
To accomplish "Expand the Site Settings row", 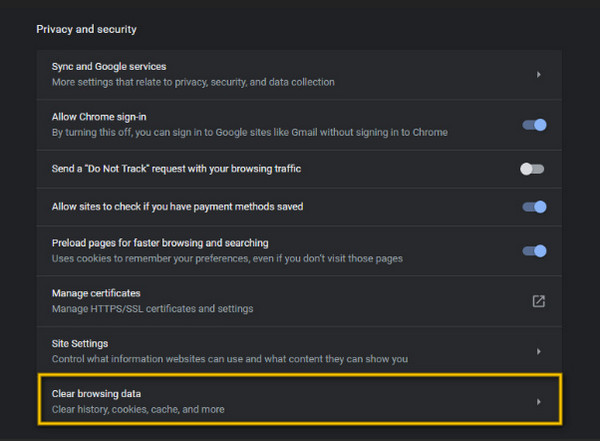I will pos(299,351).
